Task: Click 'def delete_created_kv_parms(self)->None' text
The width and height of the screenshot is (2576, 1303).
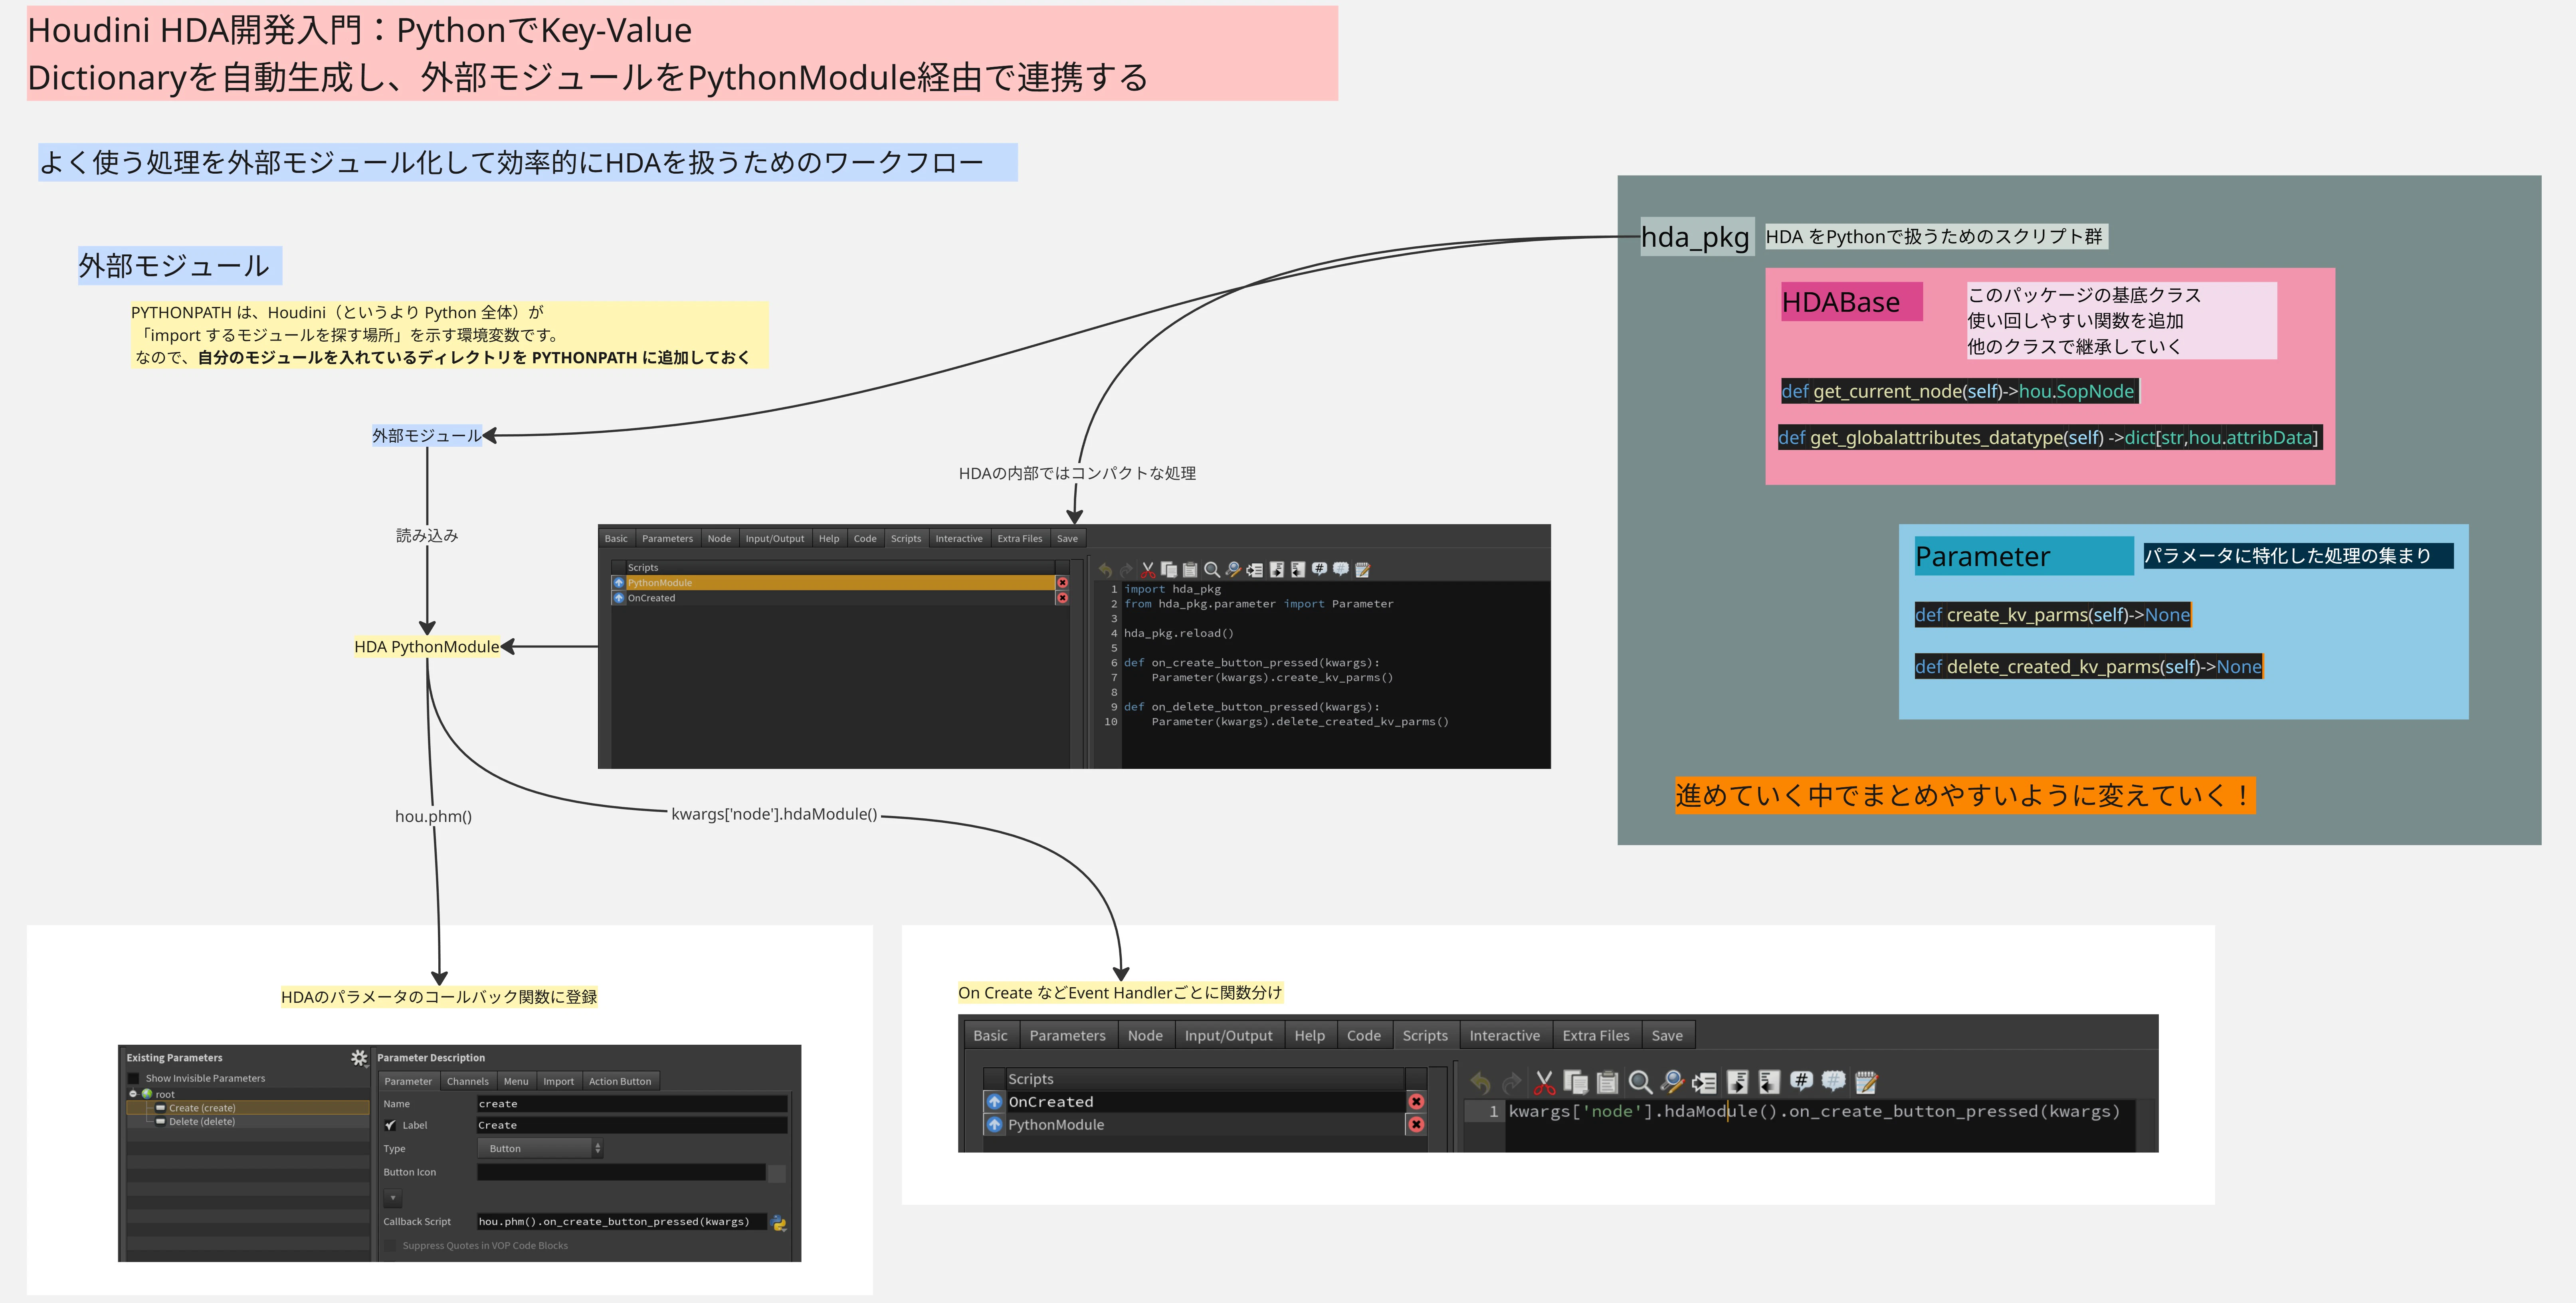Action: coord(2088,667)
